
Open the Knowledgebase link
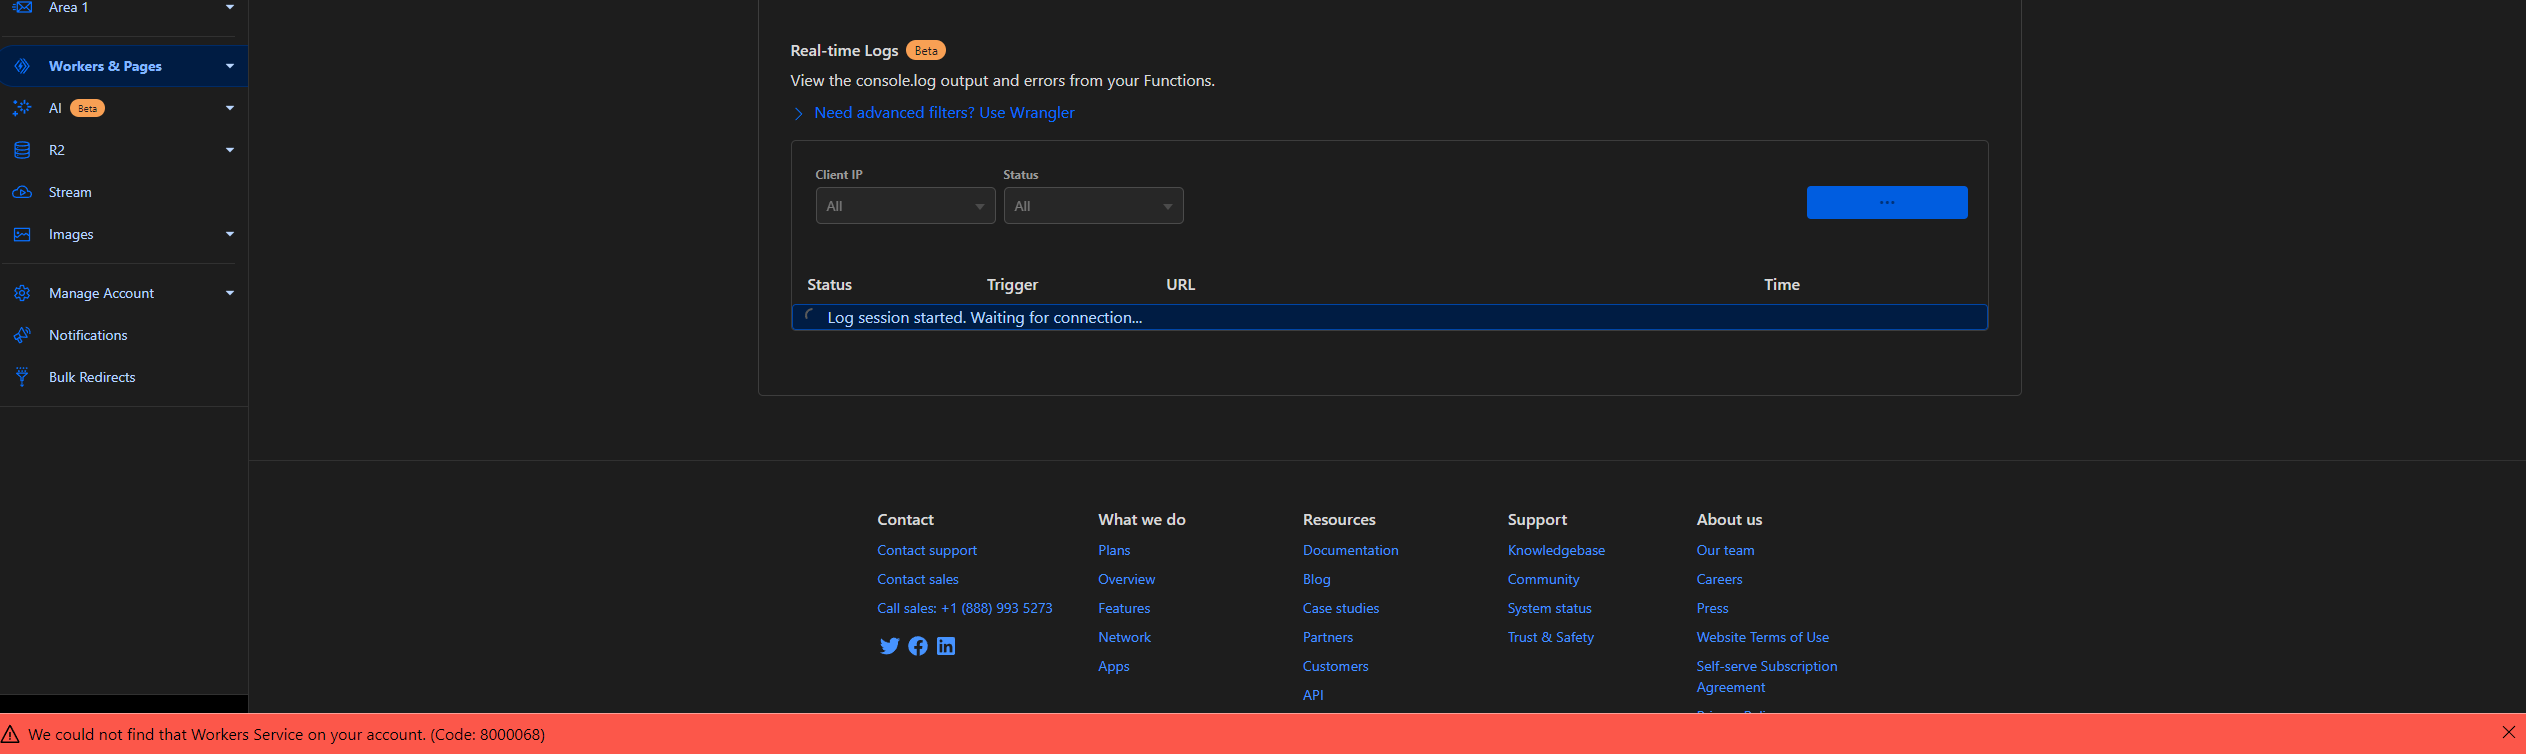[x=1556, y=550]
